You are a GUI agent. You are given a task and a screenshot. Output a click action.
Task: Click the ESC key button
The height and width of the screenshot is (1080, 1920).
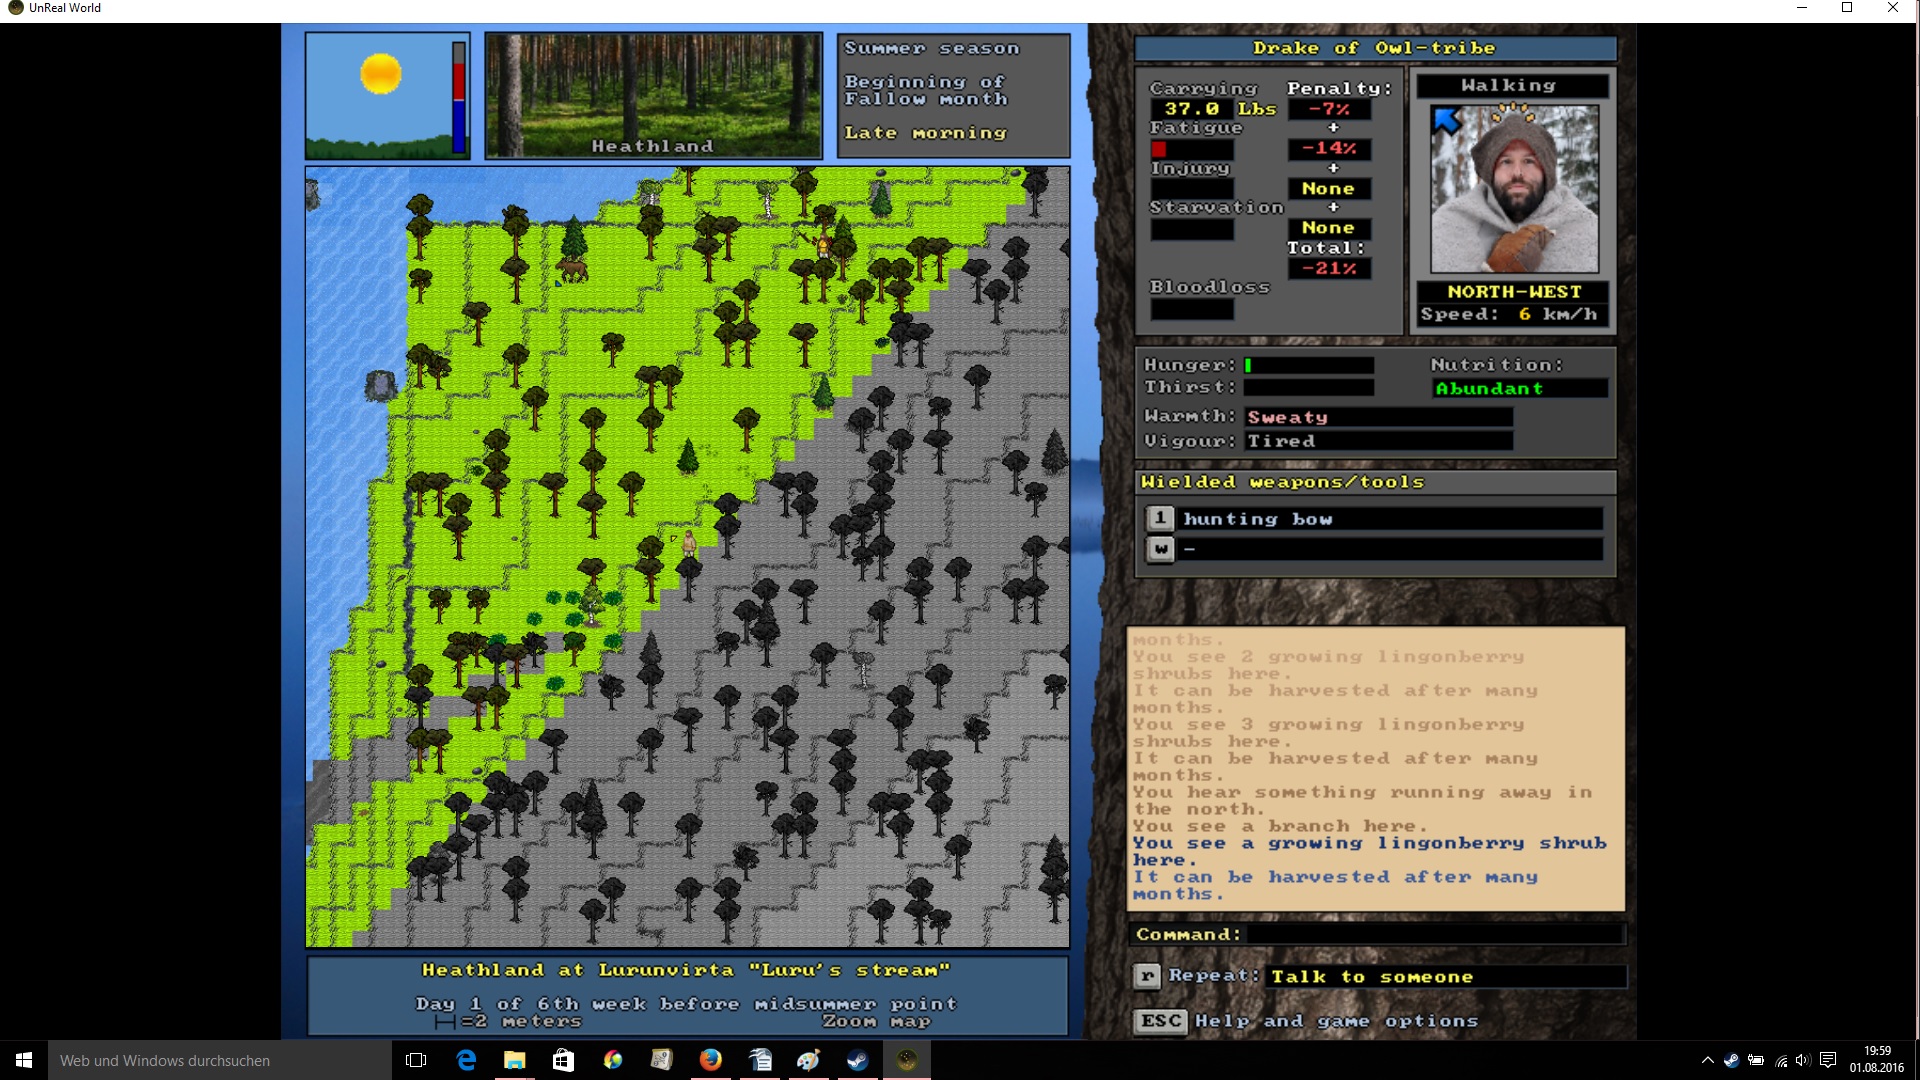click(x=1160, y=1021)
